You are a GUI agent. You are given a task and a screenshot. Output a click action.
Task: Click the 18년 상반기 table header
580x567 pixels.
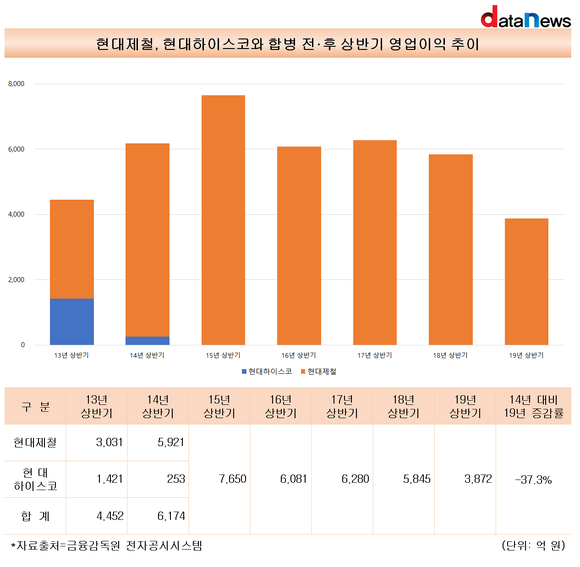(404, 406)
